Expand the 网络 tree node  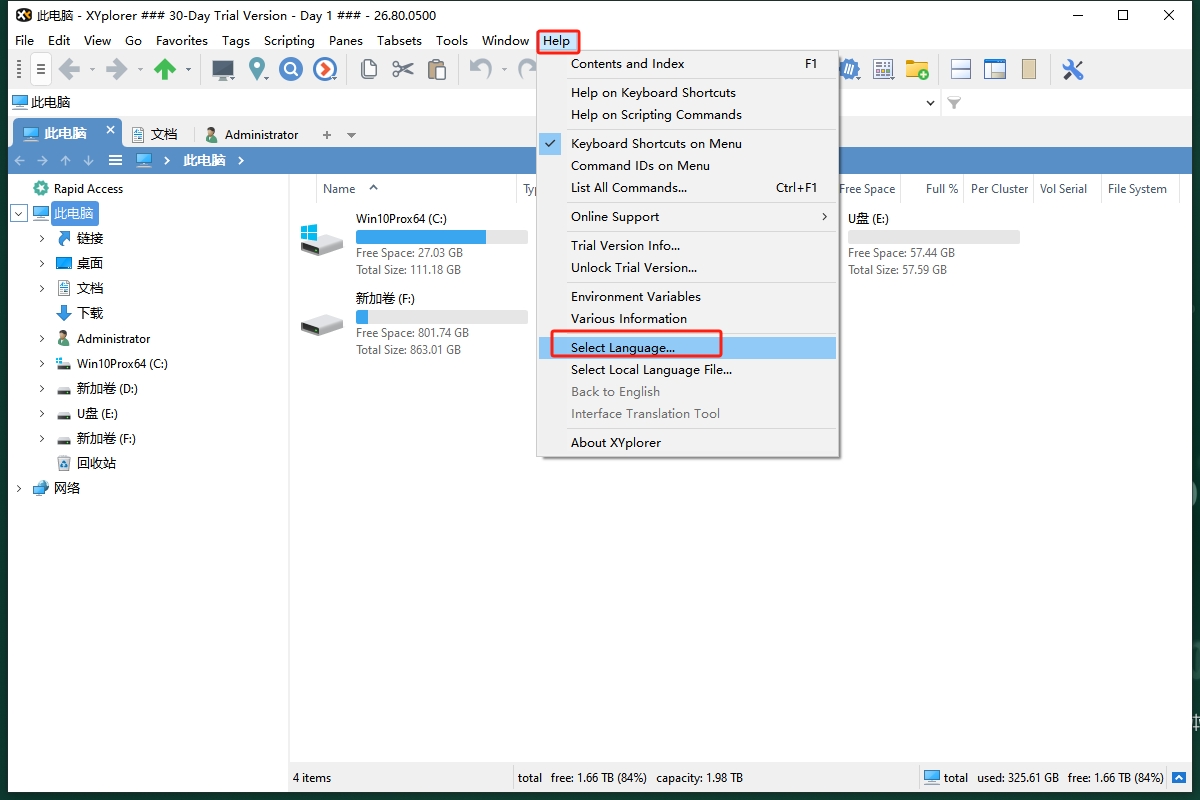coord(18,488)
